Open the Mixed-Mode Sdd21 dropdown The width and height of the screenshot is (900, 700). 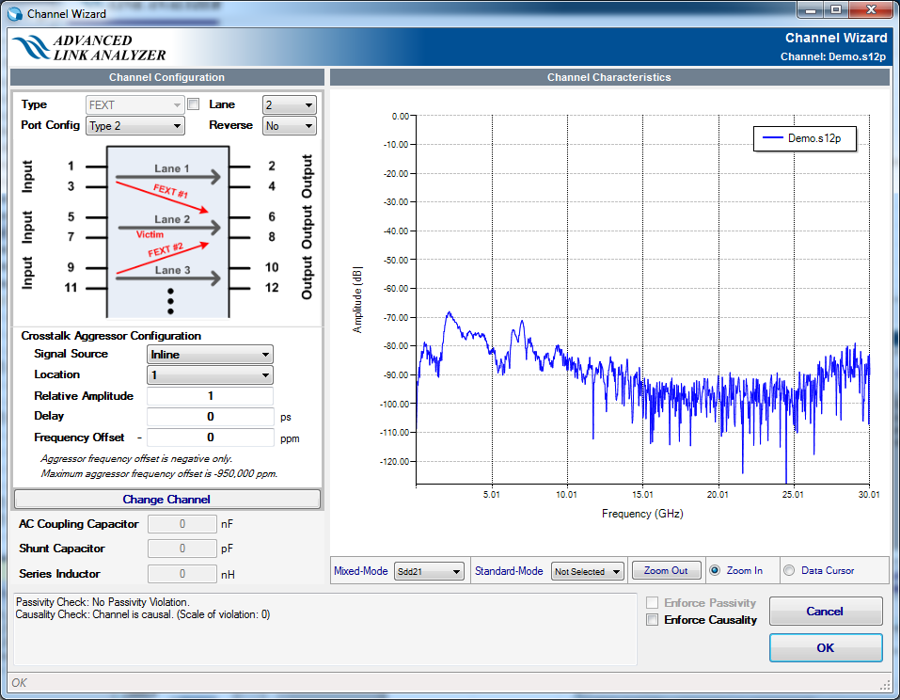[429, 572]
